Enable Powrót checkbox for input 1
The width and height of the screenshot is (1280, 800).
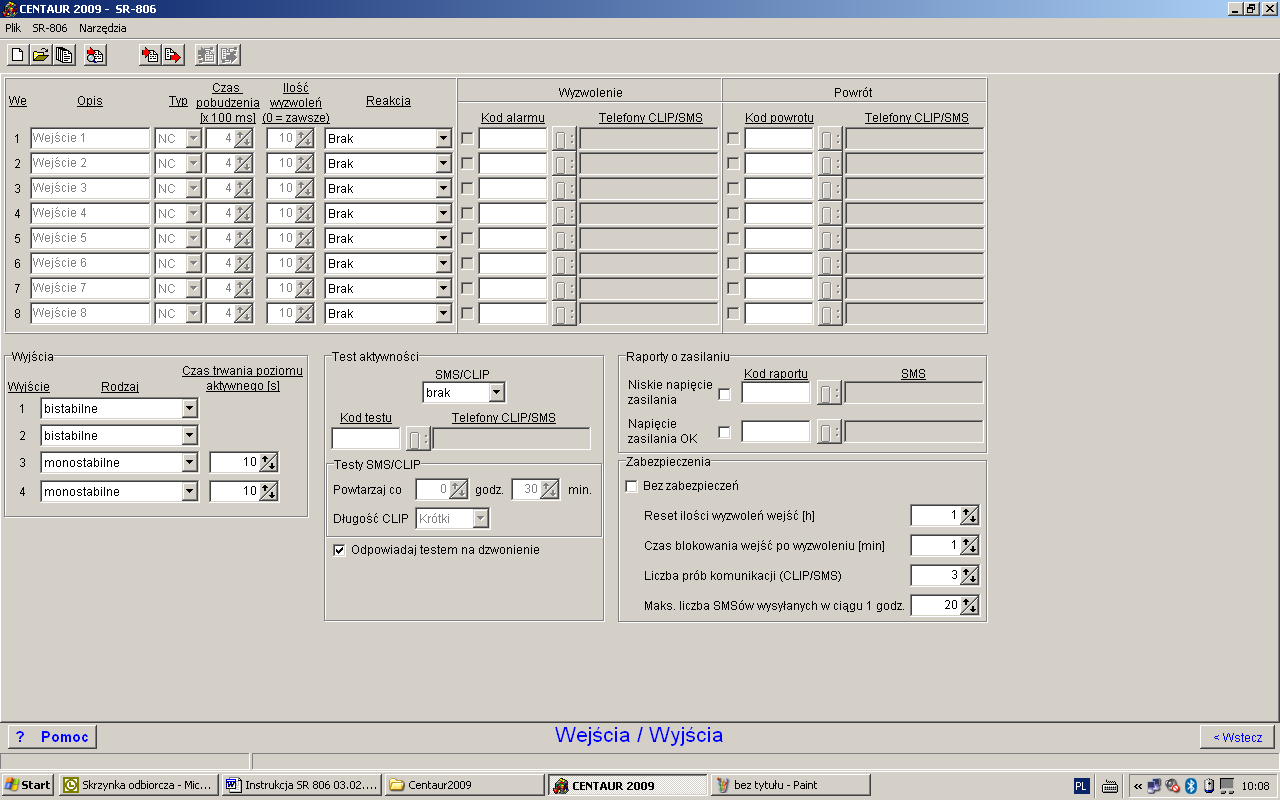click(x=733, y=139)
